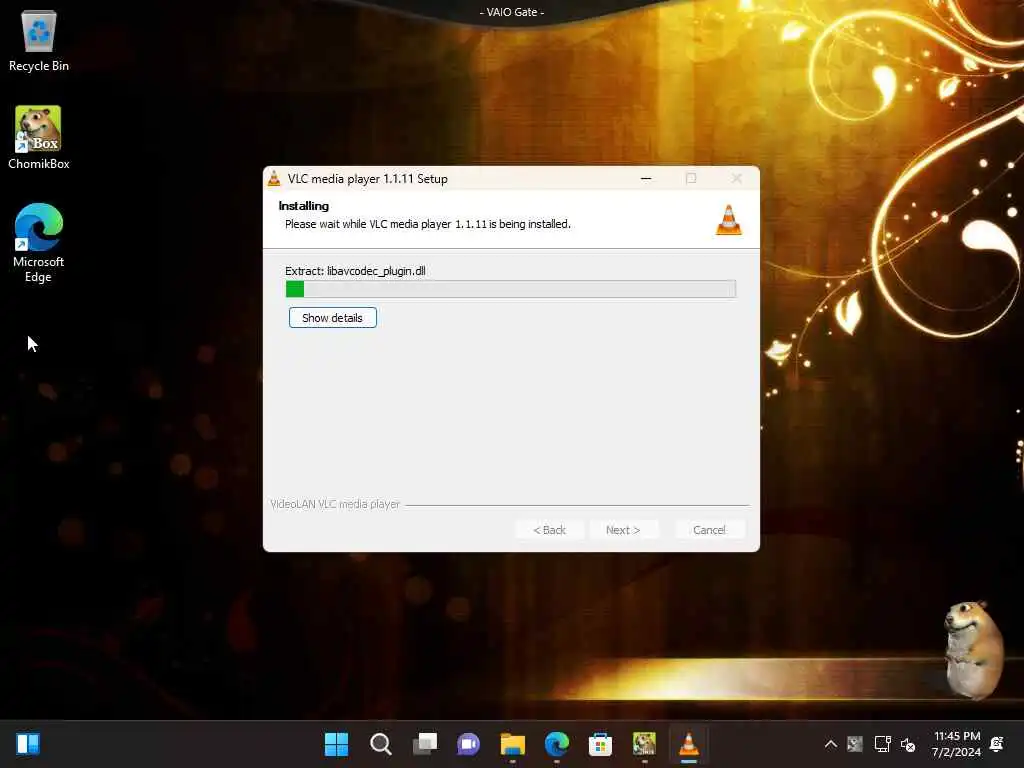Open the notification bell icon
Image resolution: width=1024 pixels, height=768 pixels.
point(997,744)
